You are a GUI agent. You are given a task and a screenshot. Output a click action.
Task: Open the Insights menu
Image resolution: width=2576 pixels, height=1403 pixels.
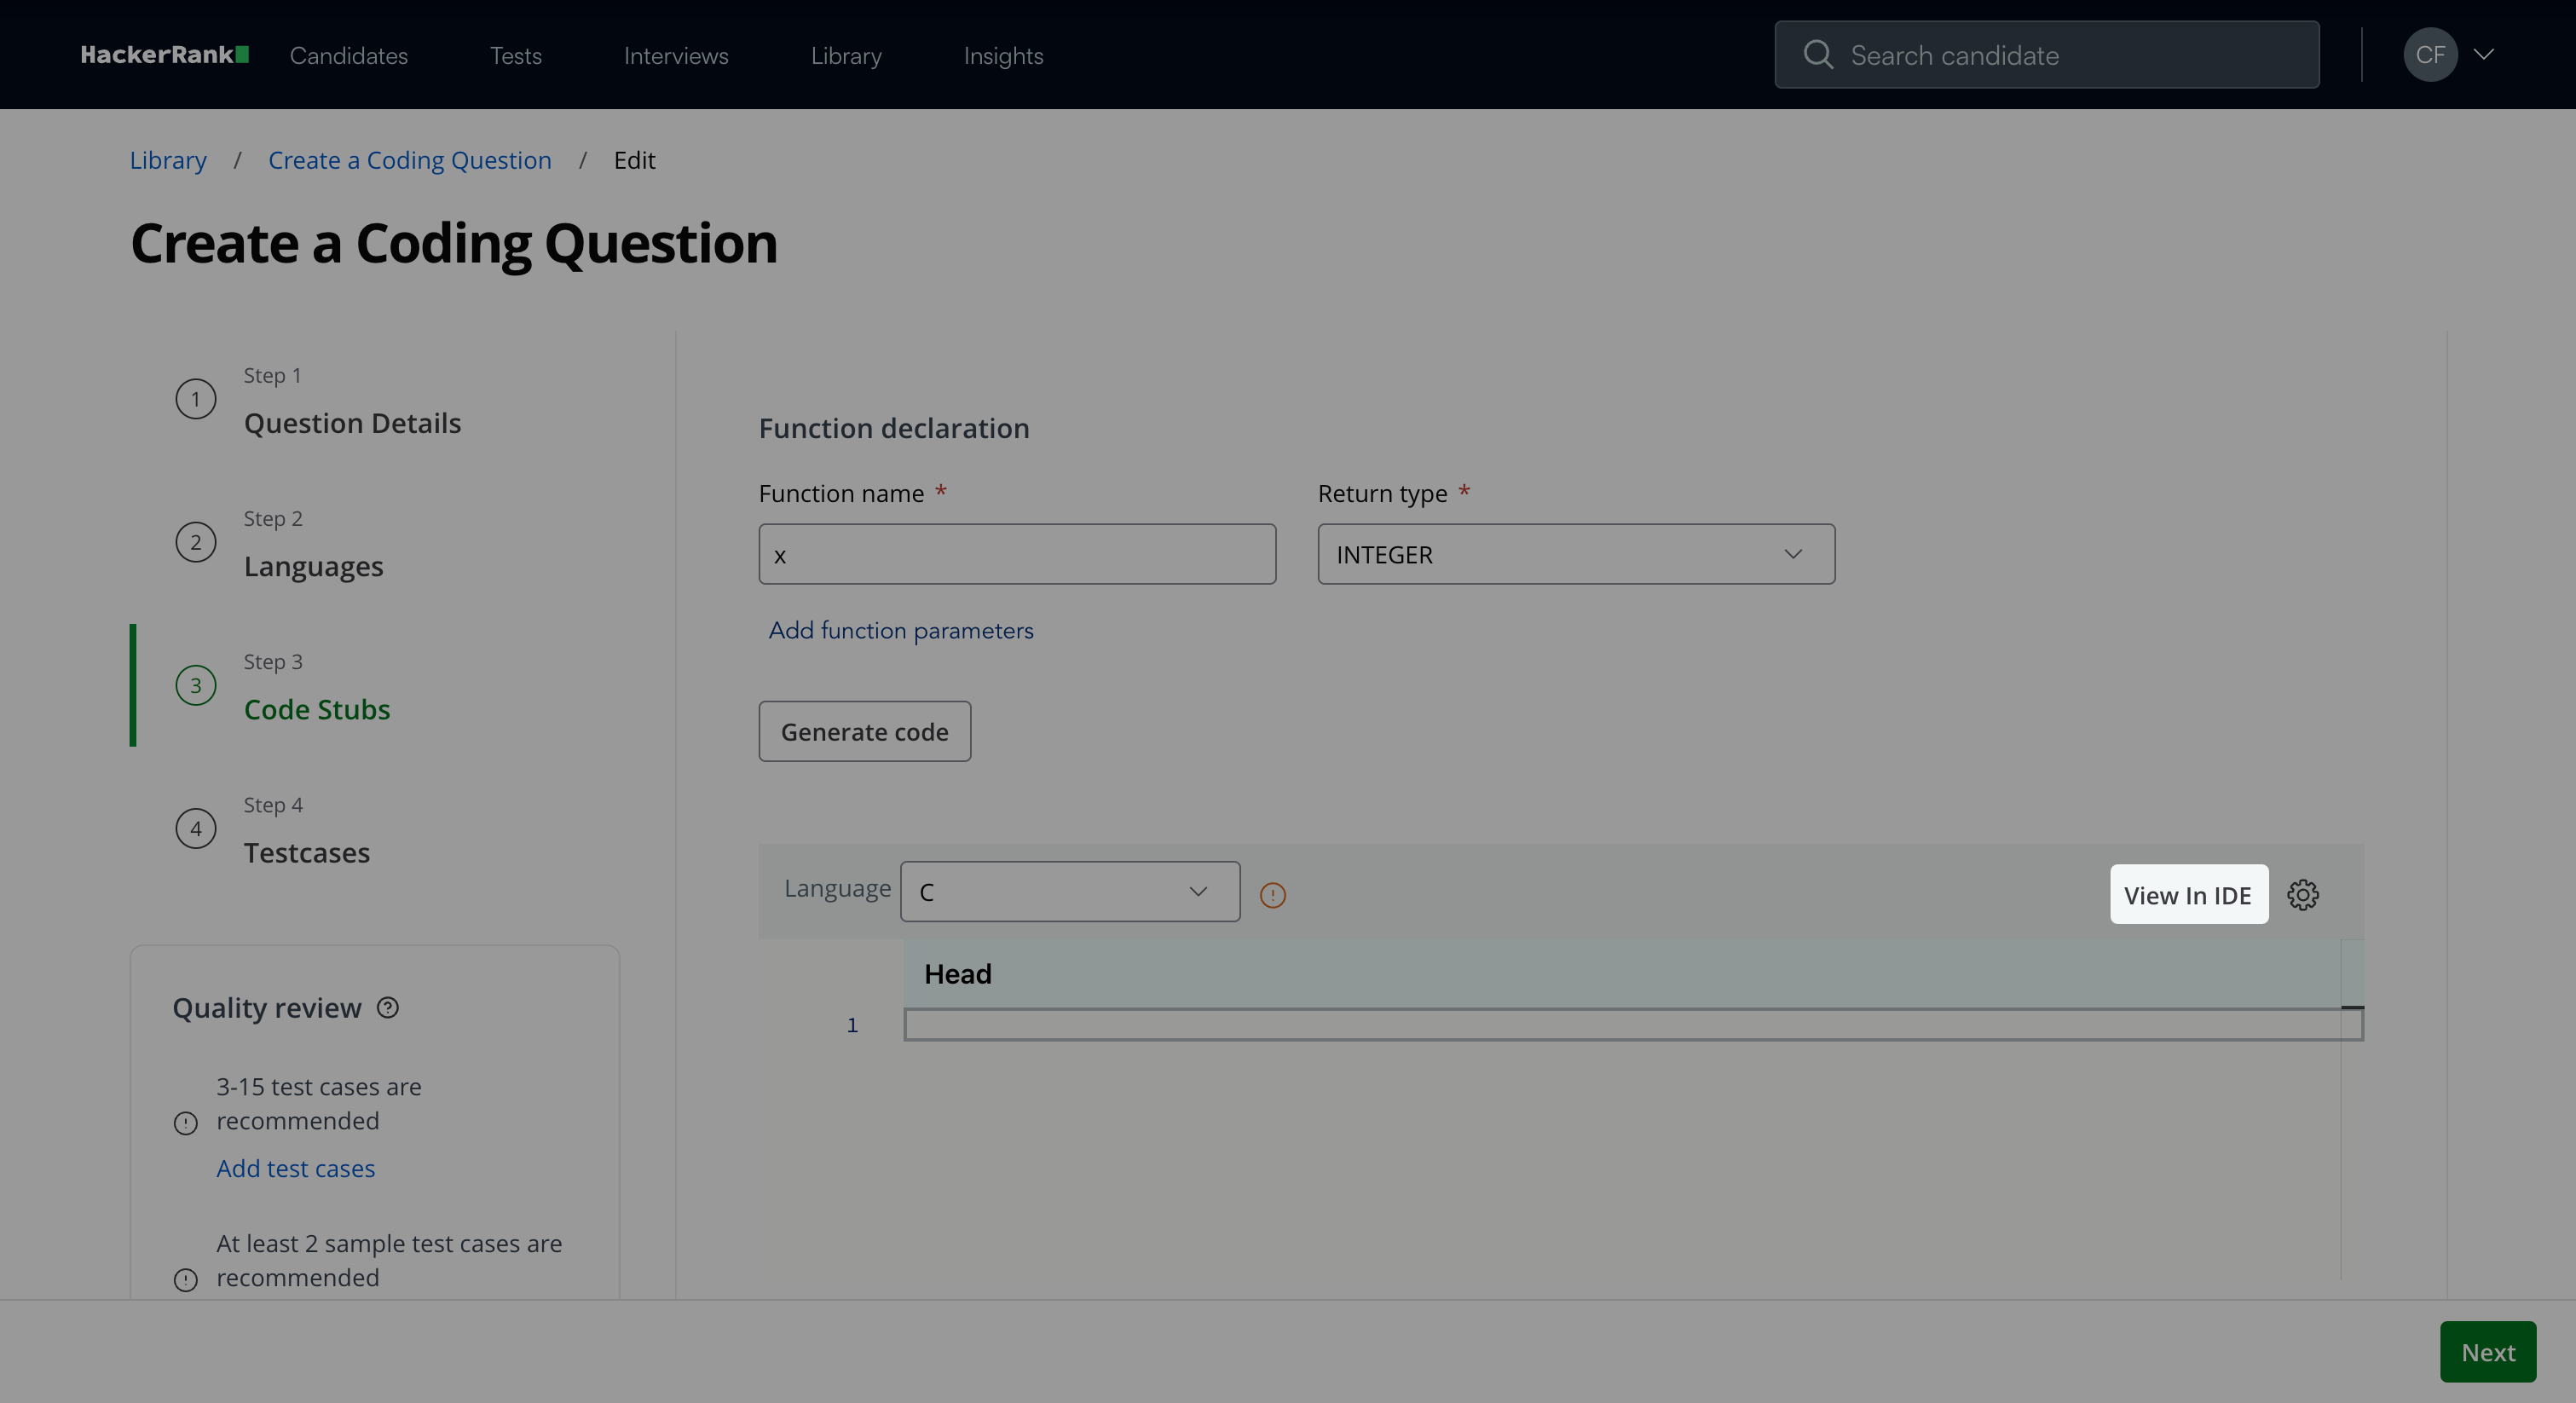1003,56
